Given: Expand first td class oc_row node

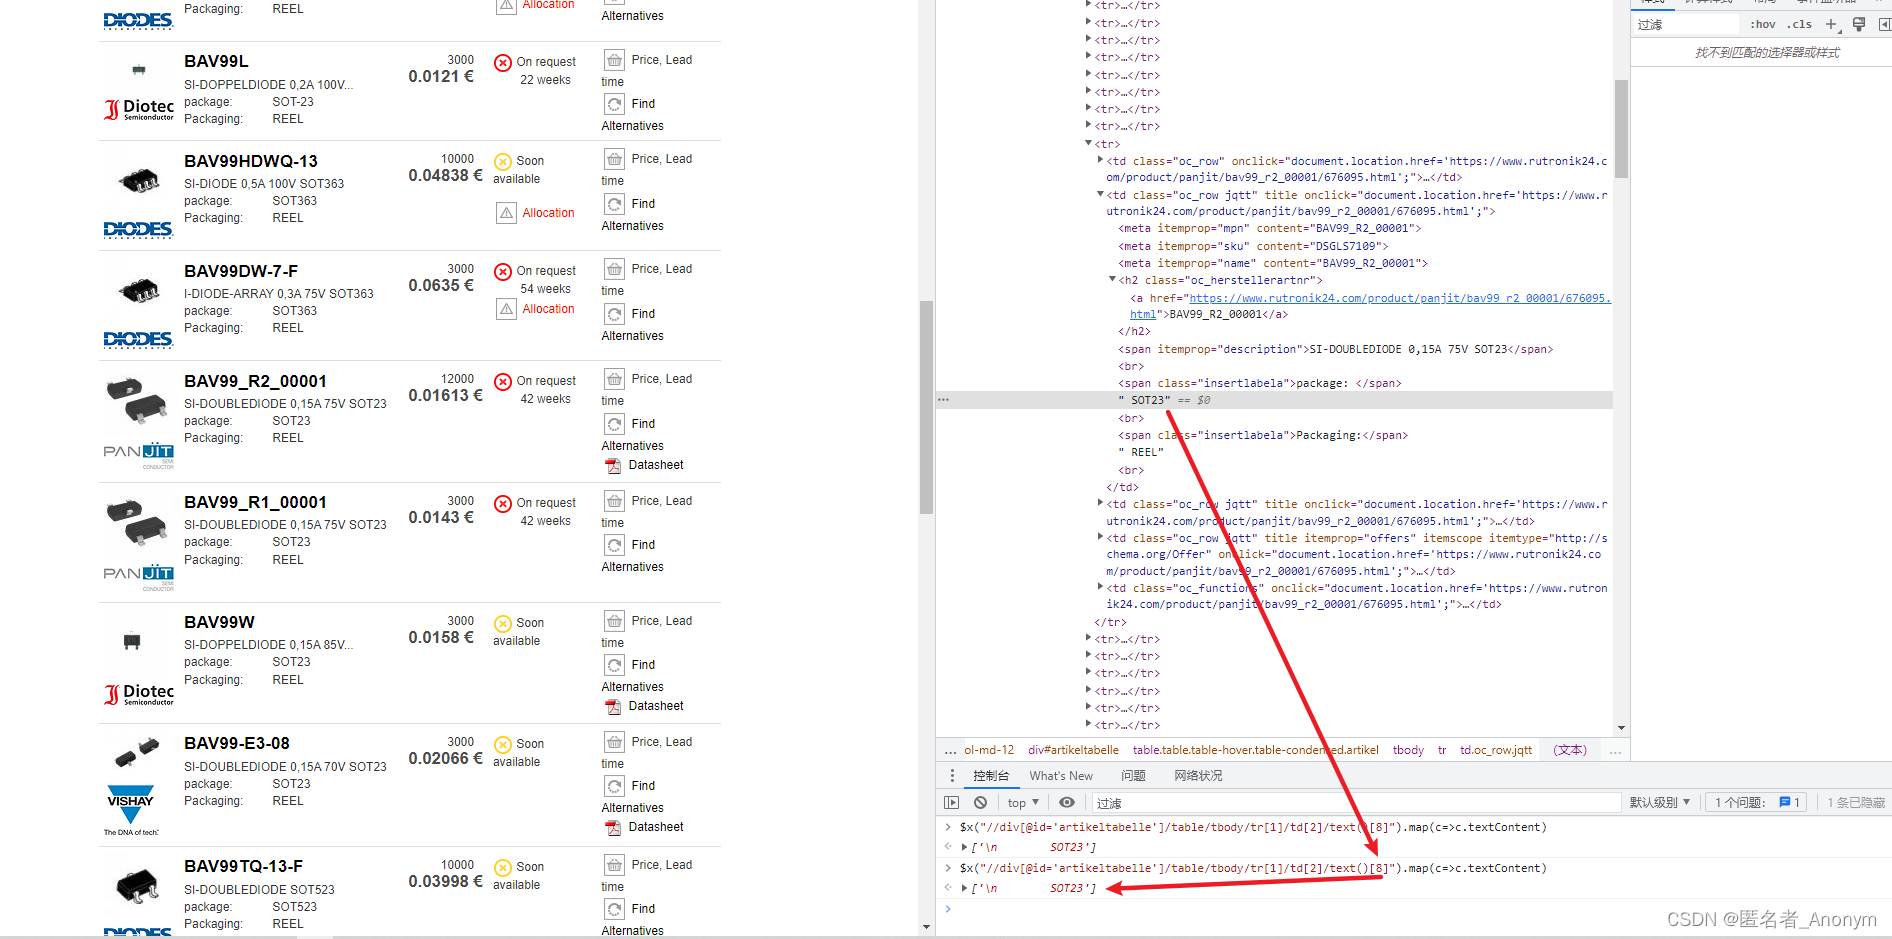Looking at the screenshot, I should point(1100,160).
